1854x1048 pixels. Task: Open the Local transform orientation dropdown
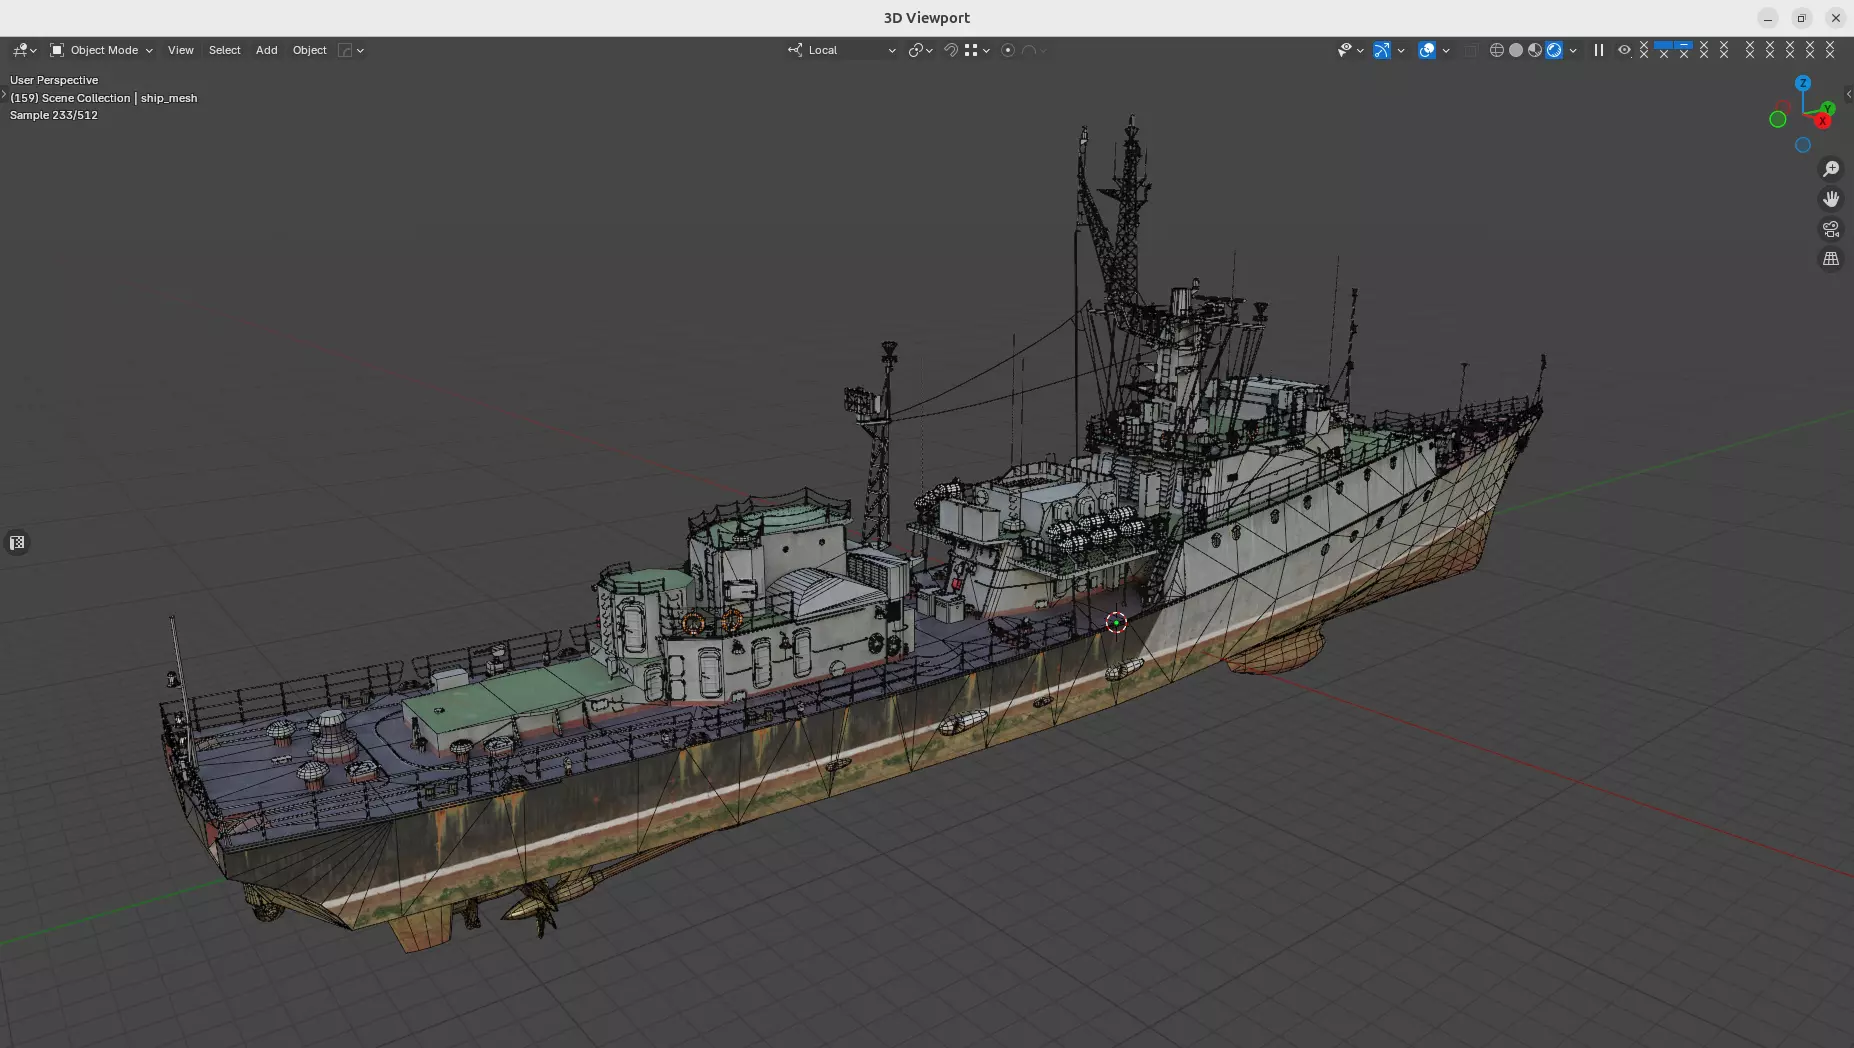842,50
